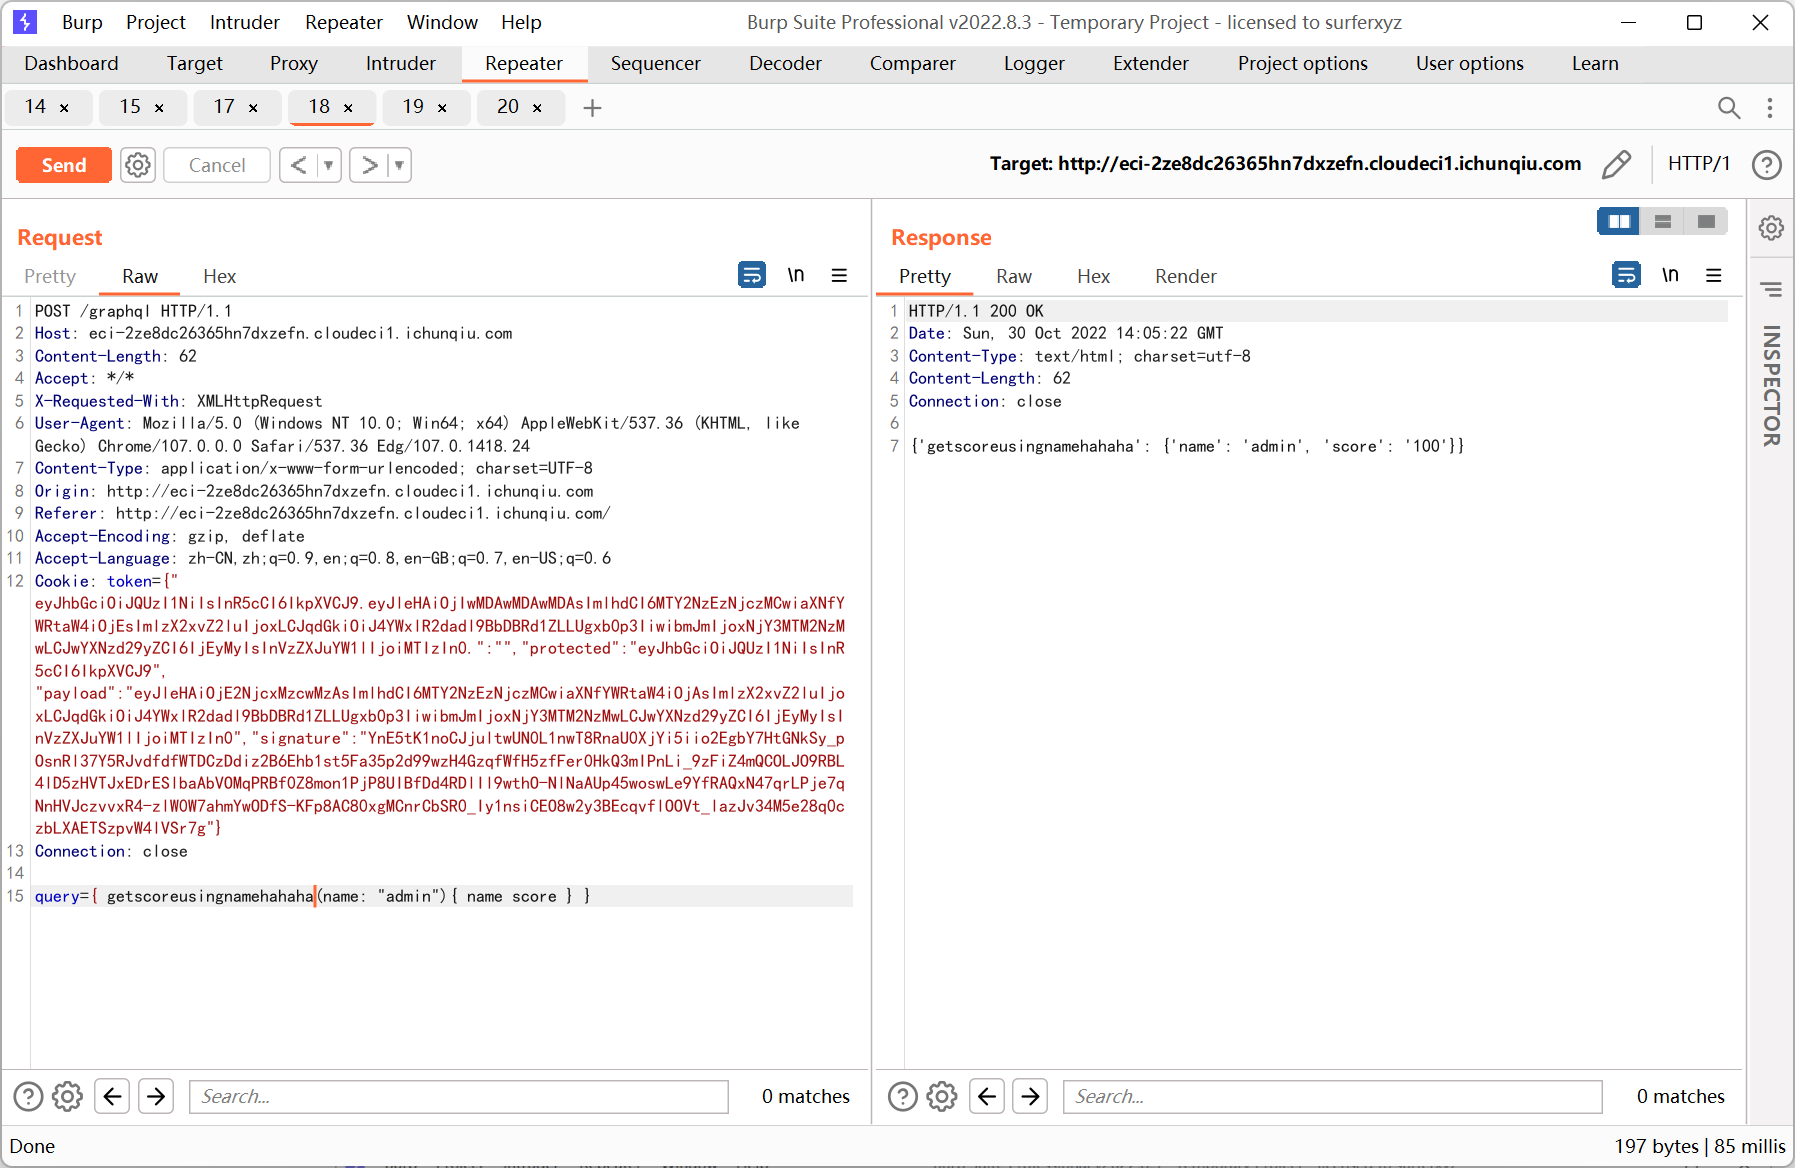The width and height of the screenshot is (1795, 1168).
Task: Open the Intruder tool tab
Action: click(401, 63)
